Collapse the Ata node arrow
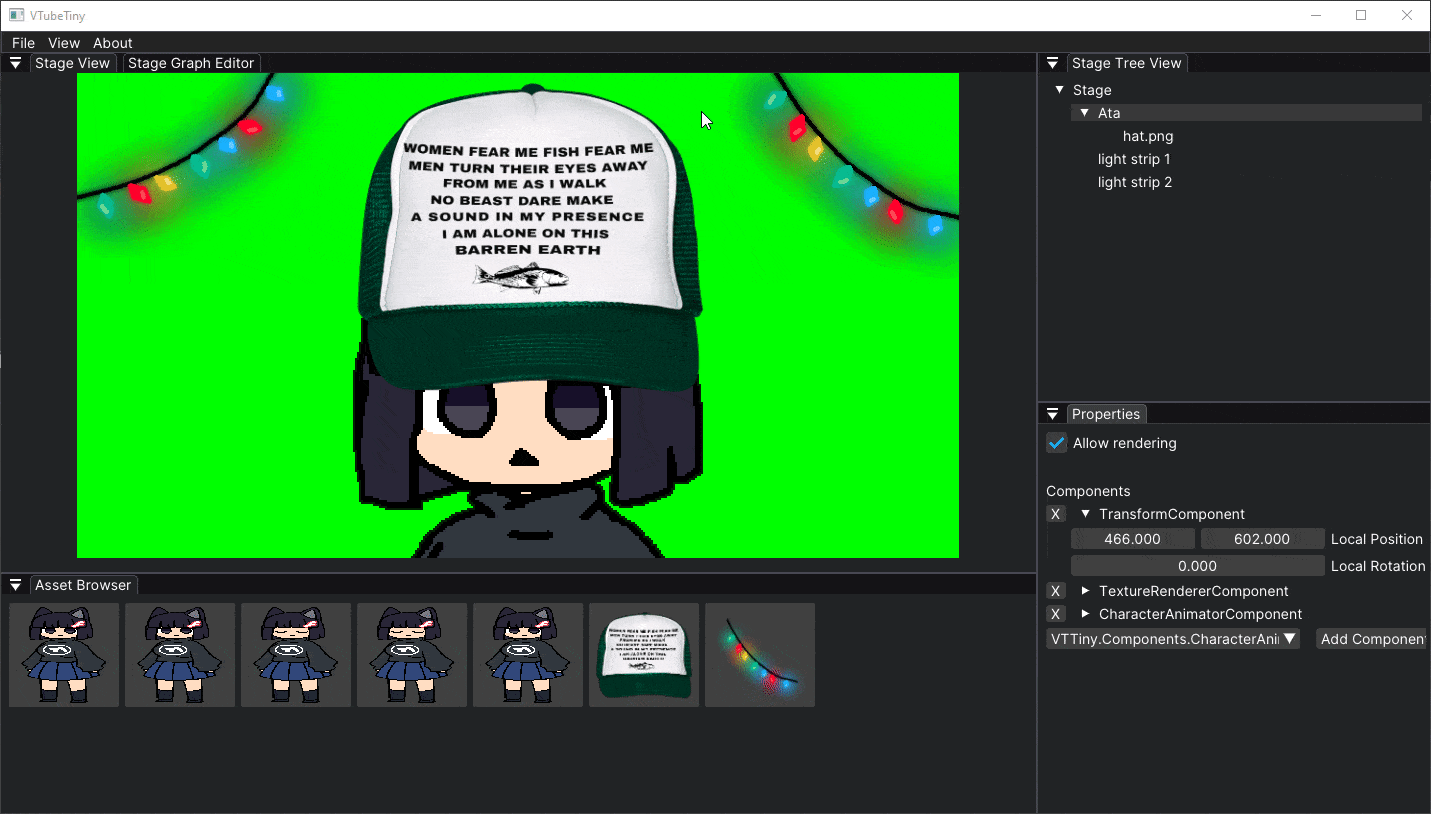Viewport: 1431px width, 814px height. click(x=1085, y=113)
